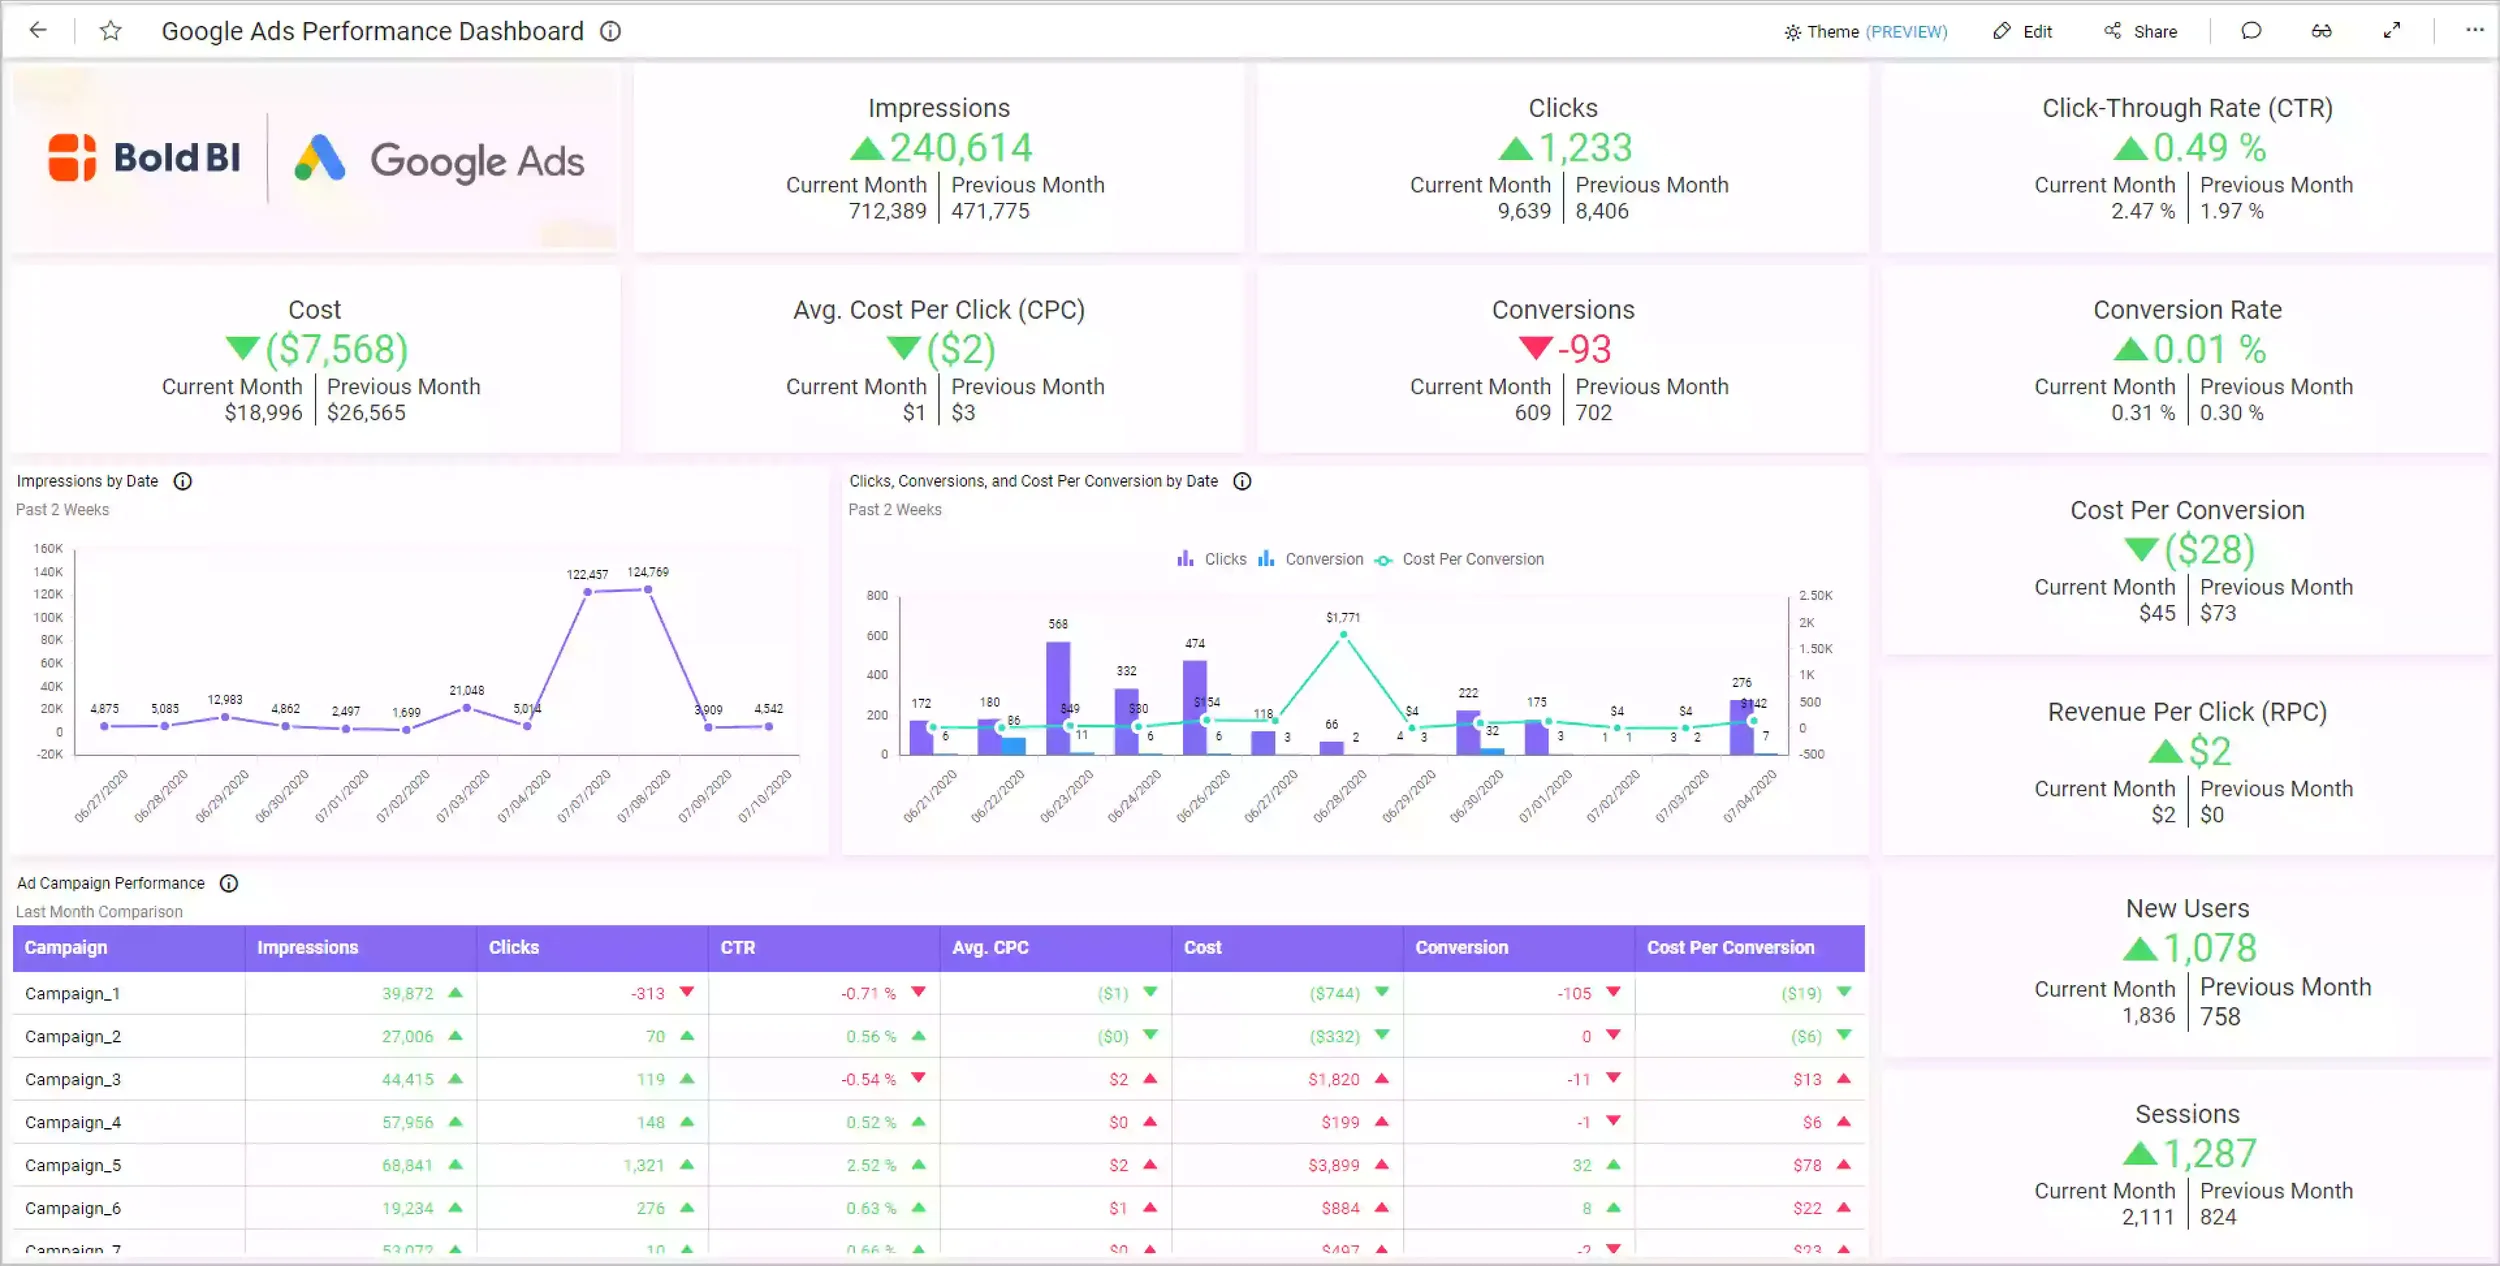The height and width of the screenshot is (1266, 2500).
Task: Sort the table by the Impressions column
Action: (x=308, y=947)
